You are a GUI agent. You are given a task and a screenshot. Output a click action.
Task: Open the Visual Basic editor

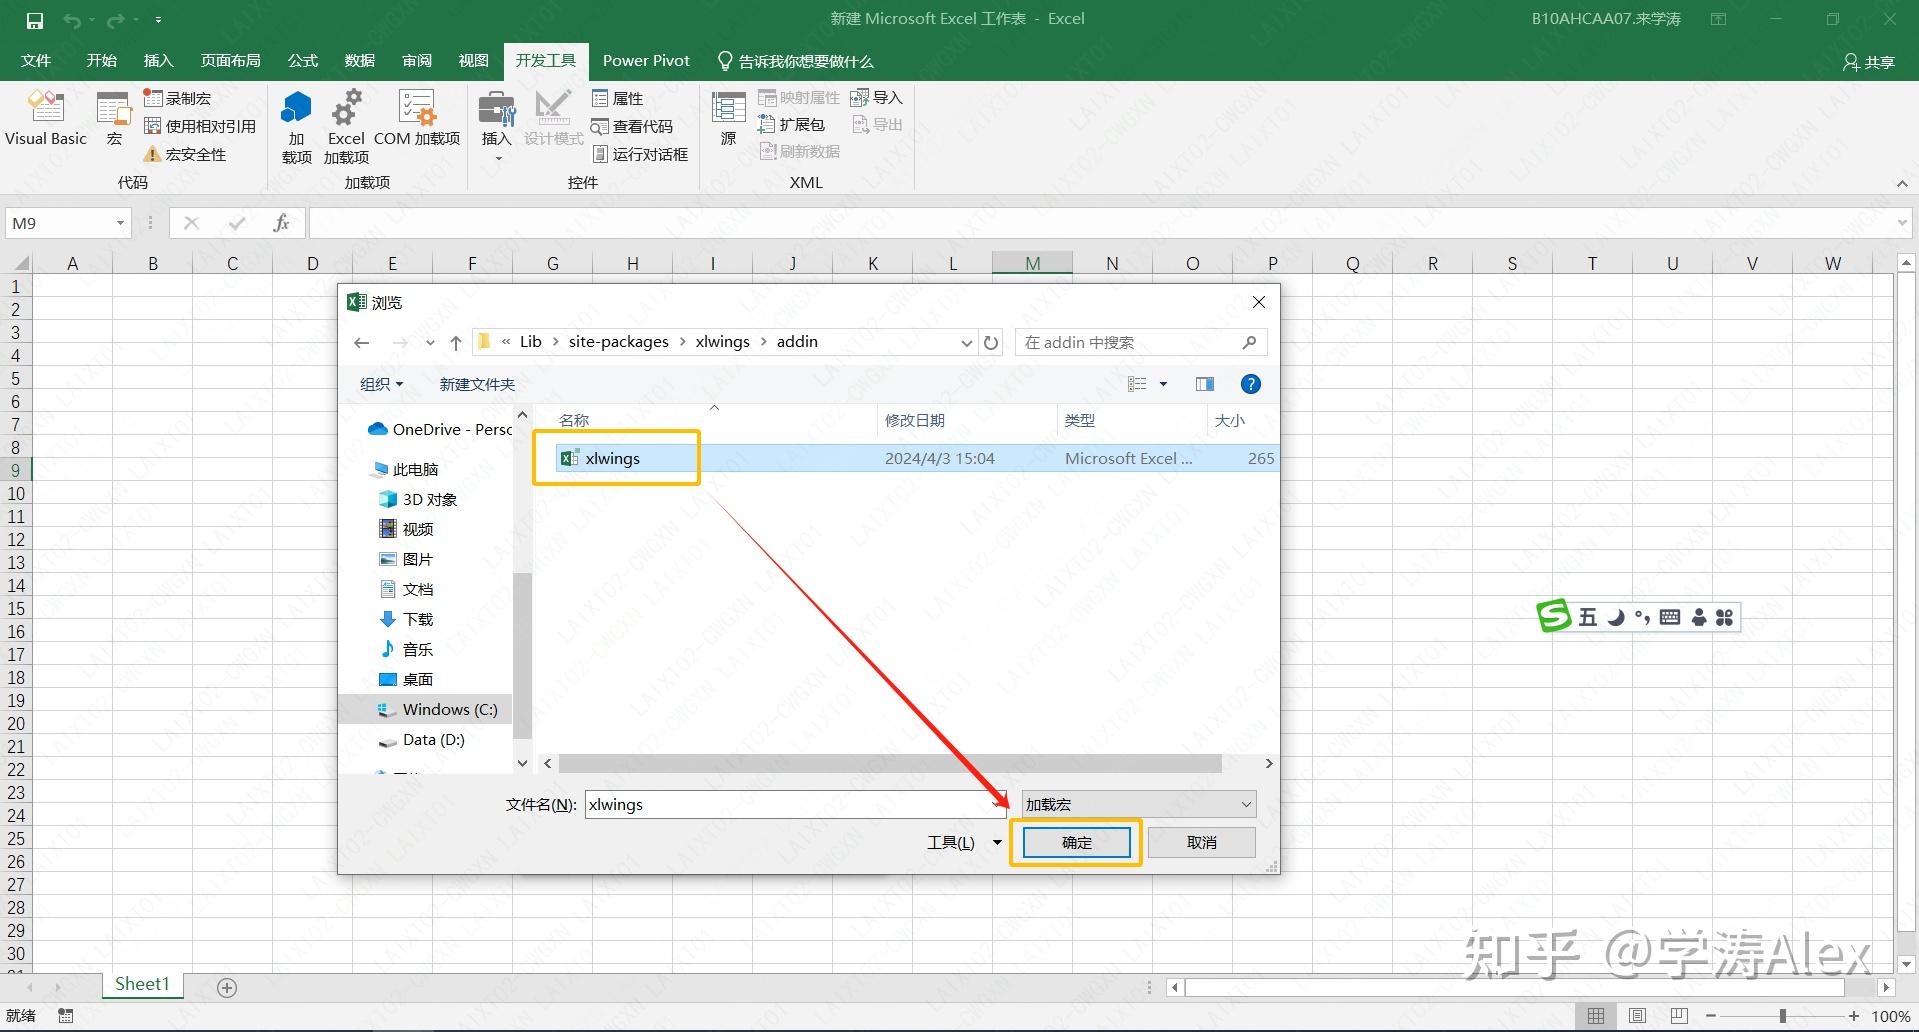click(45, 118)
